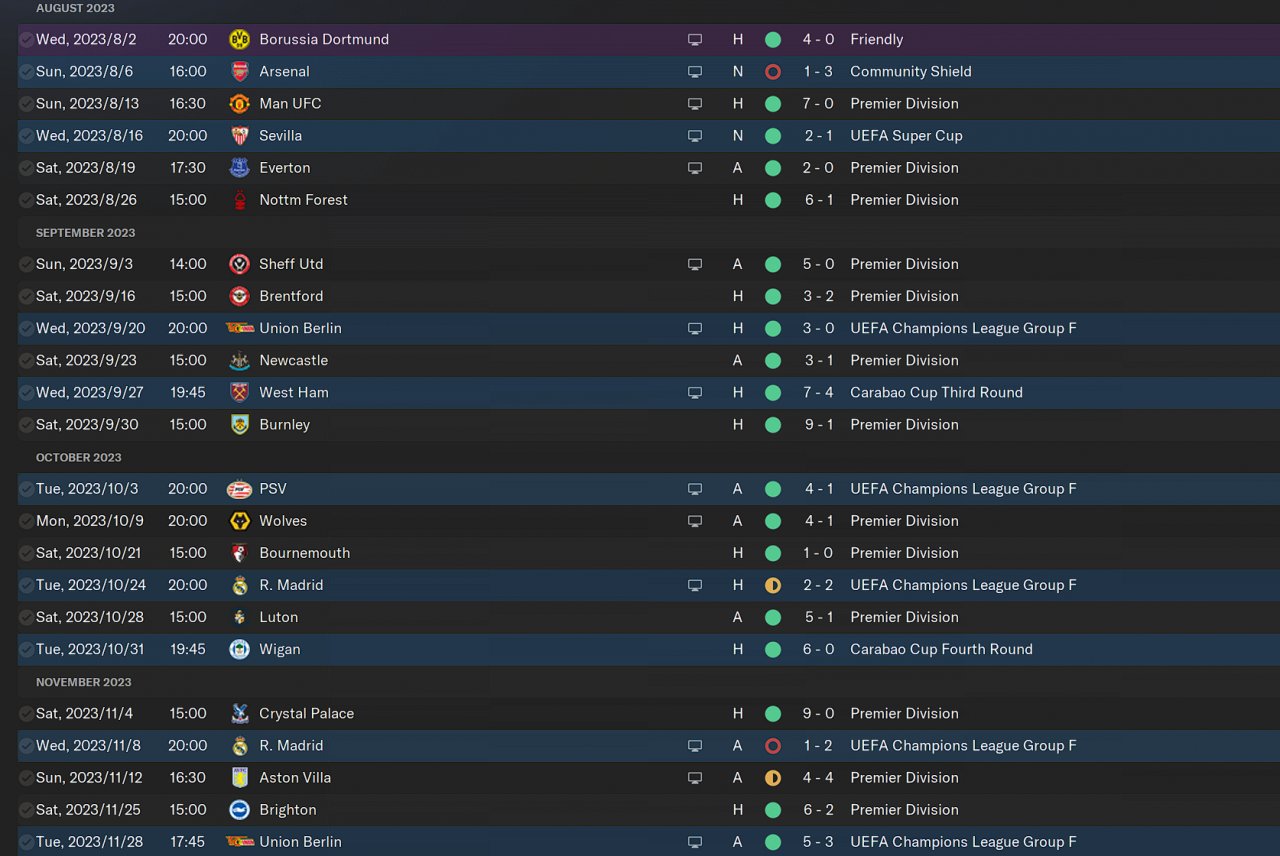Open the Carabao Cup Third Round competition

click(936, 393)
